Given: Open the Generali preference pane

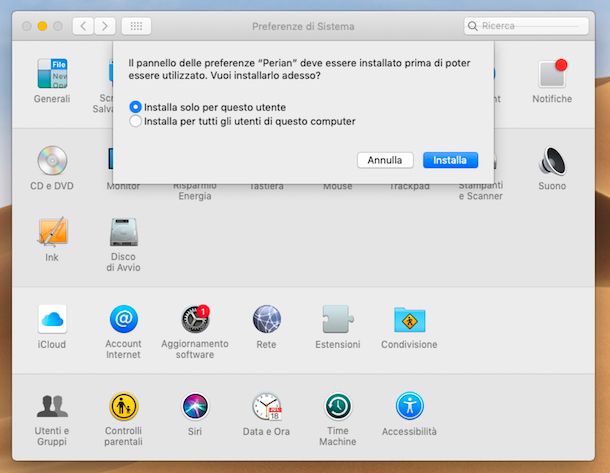Looking at the screenshot, I should [52, 74].
